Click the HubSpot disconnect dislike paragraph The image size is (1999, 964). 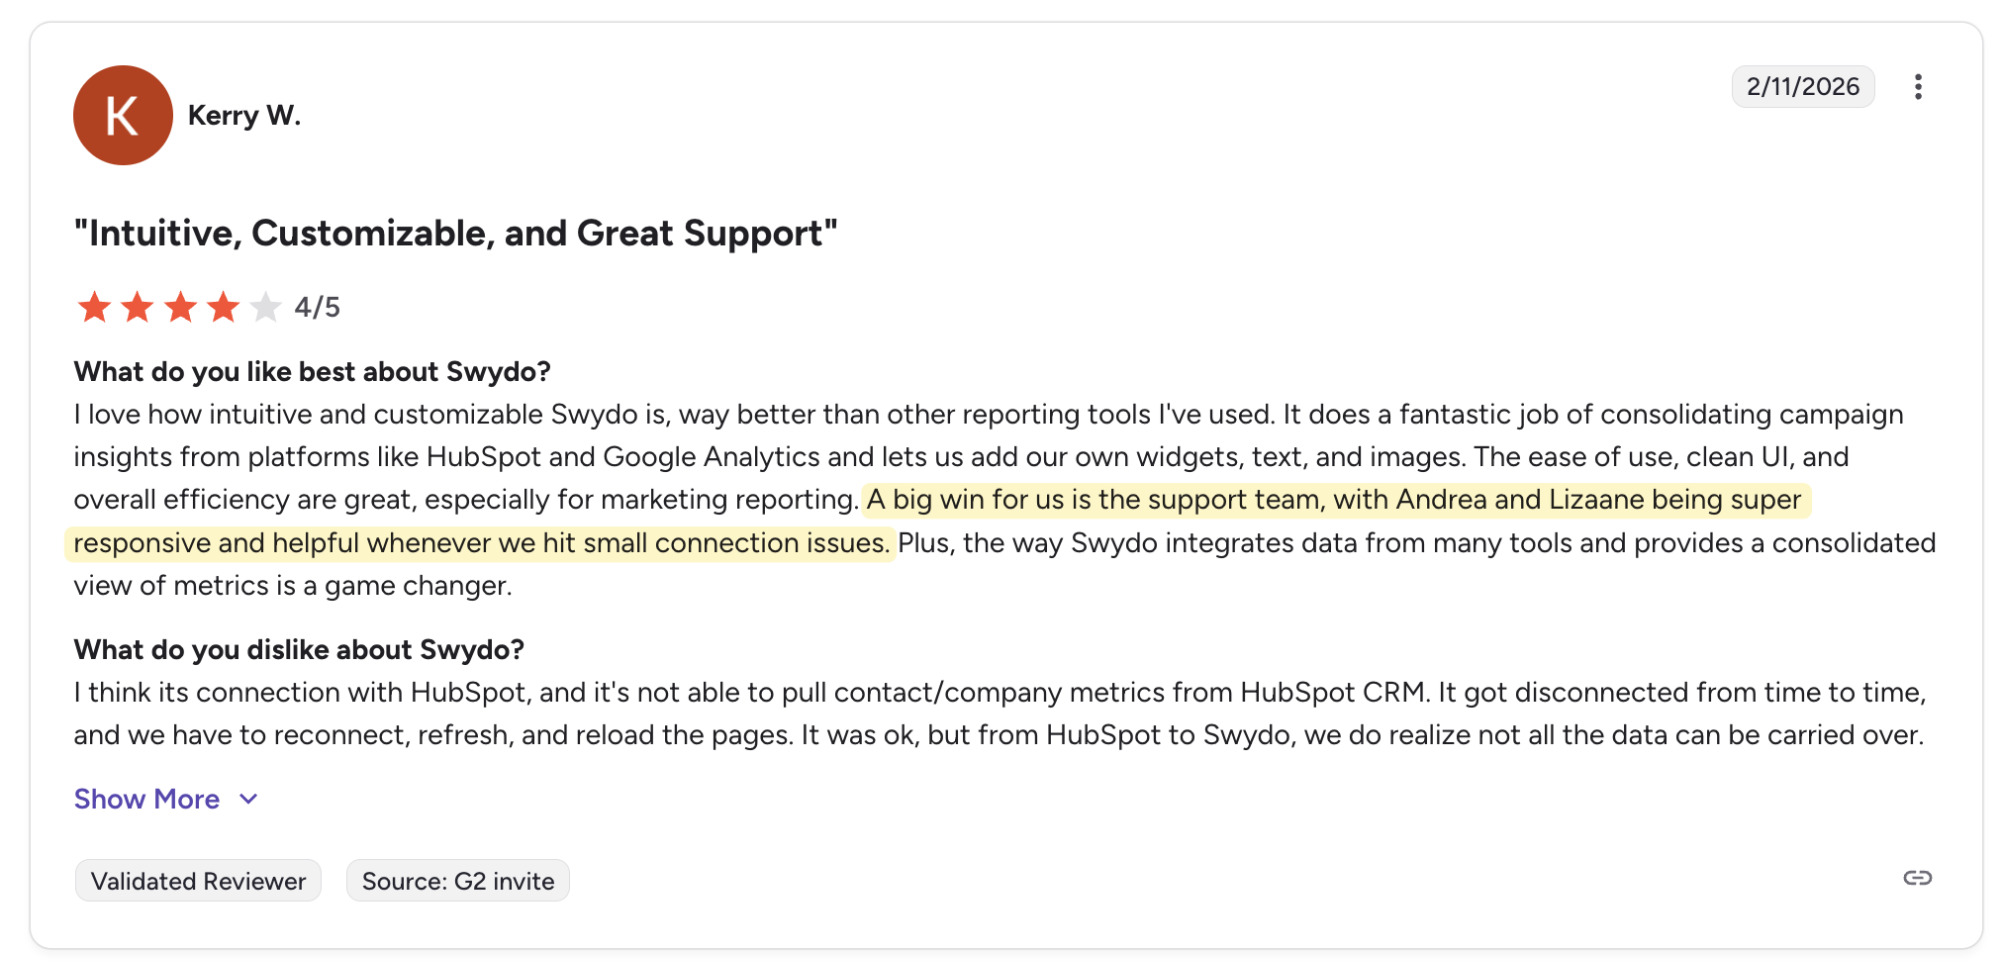coord(999,714)
